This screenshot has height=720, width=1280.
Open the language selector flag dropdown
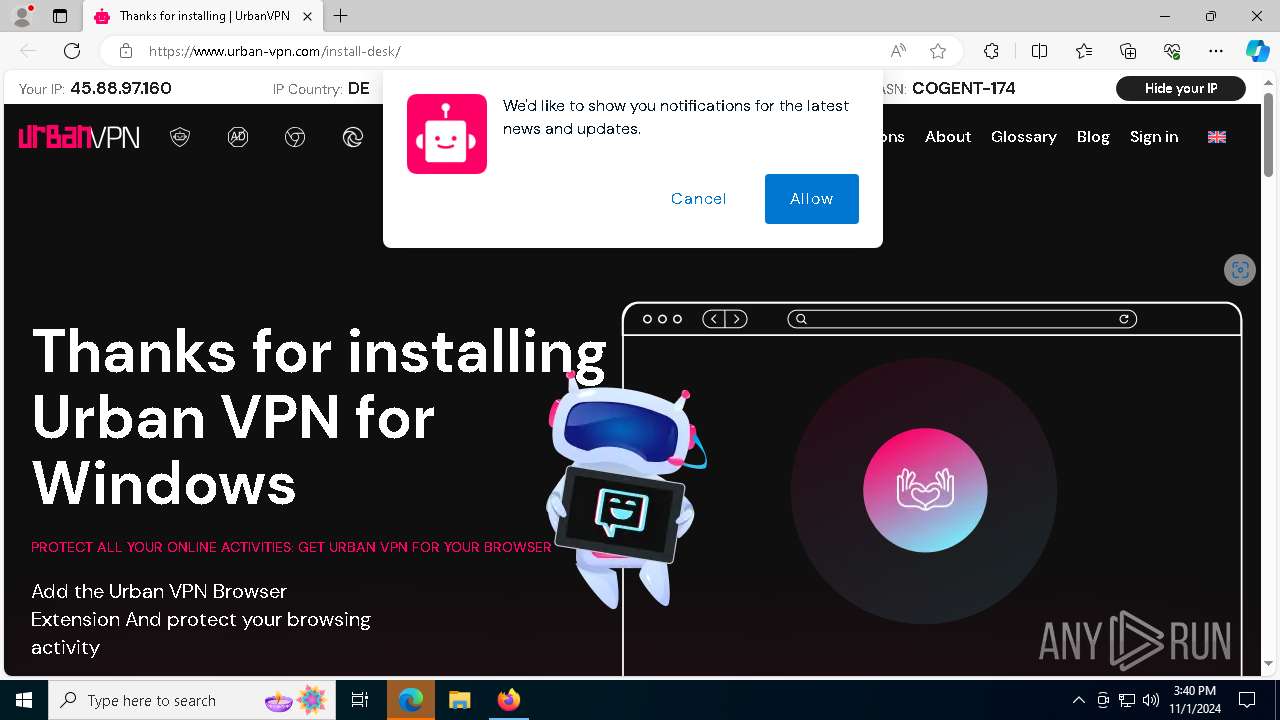1217,137
